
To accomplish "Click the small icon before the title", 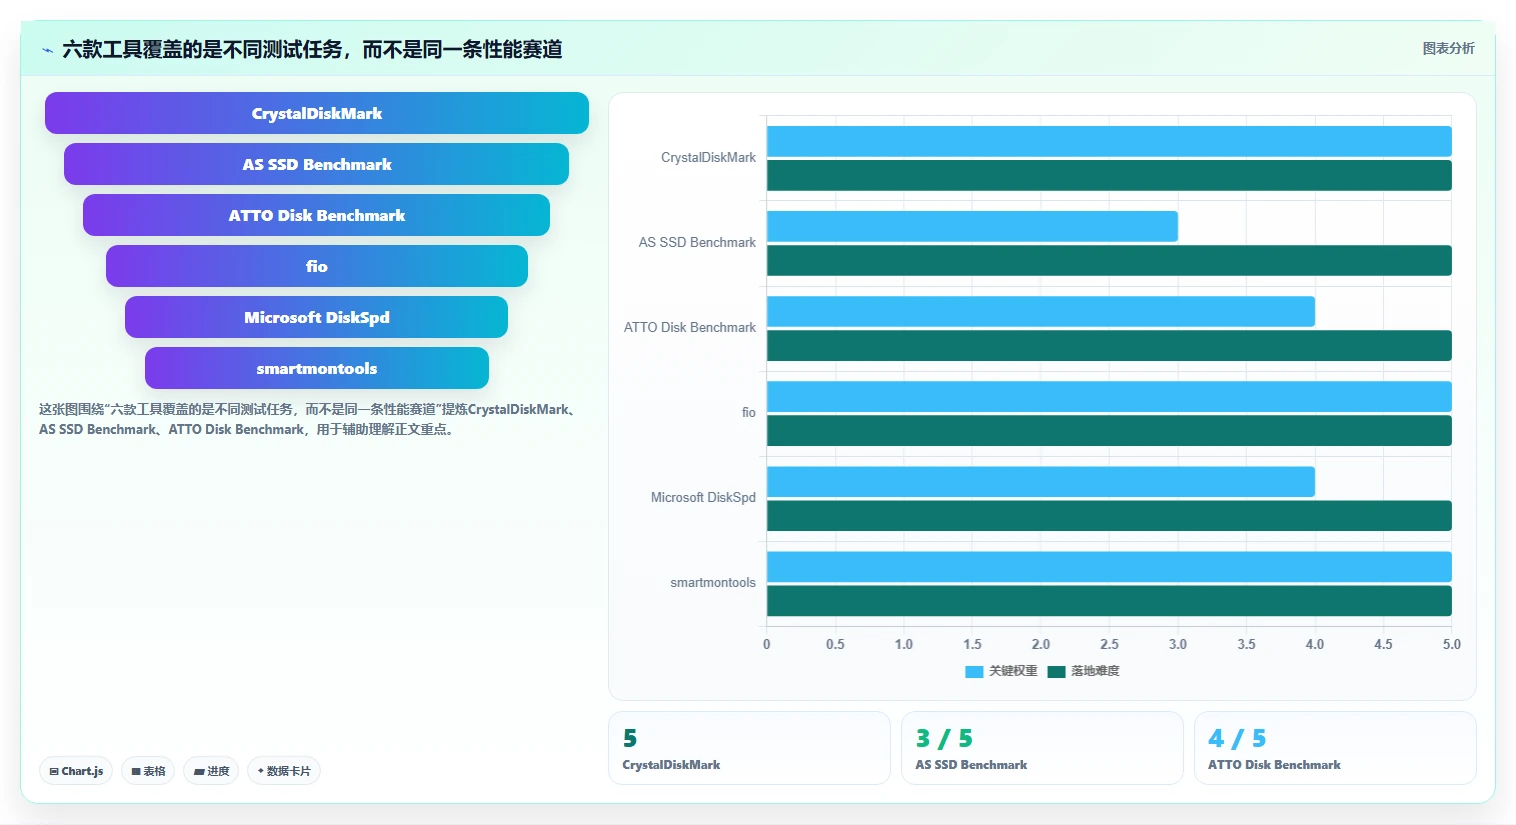I will [47, 50].
